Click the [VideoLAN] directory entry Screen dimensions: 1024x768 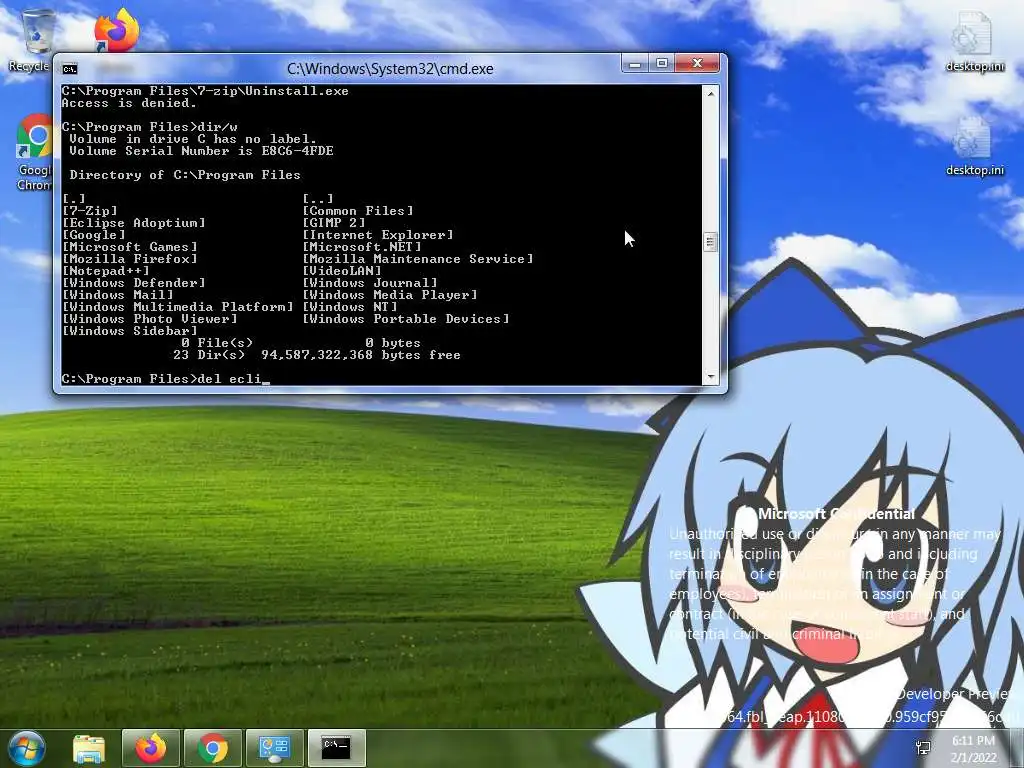coord(342,270)
